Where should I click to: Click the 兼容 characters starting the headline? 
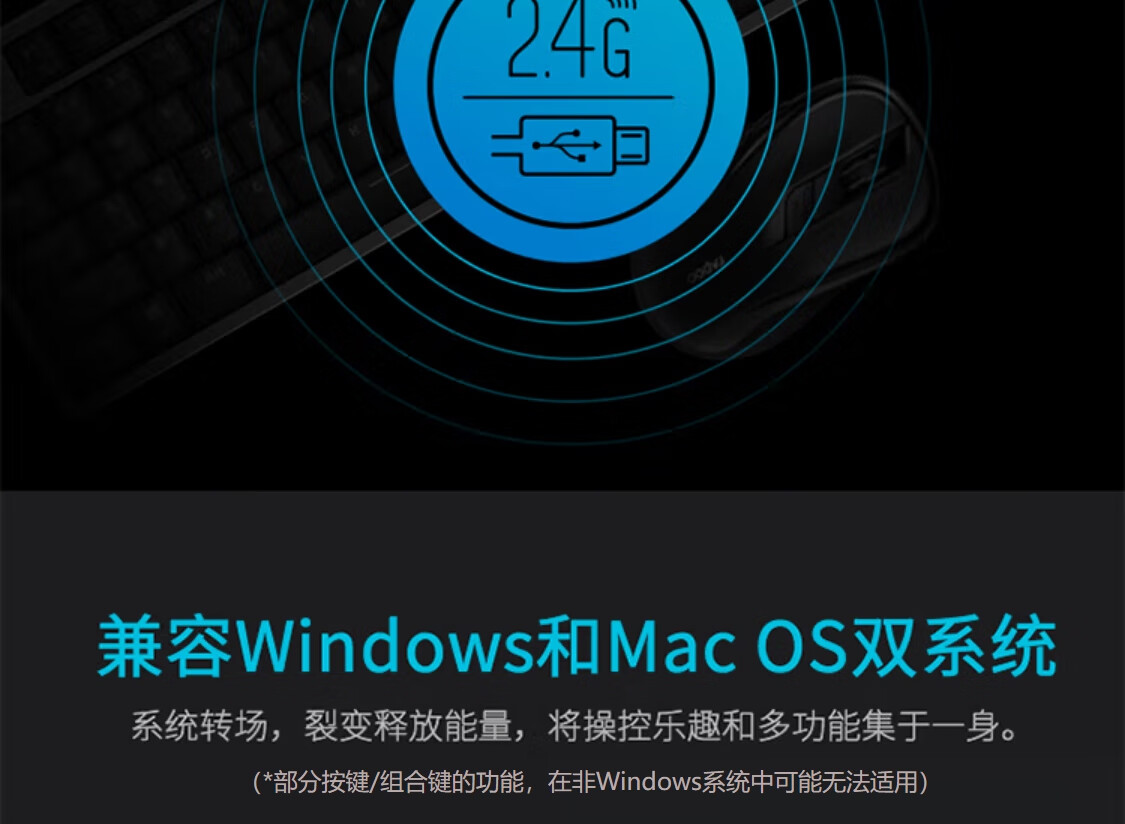point(165,645)
